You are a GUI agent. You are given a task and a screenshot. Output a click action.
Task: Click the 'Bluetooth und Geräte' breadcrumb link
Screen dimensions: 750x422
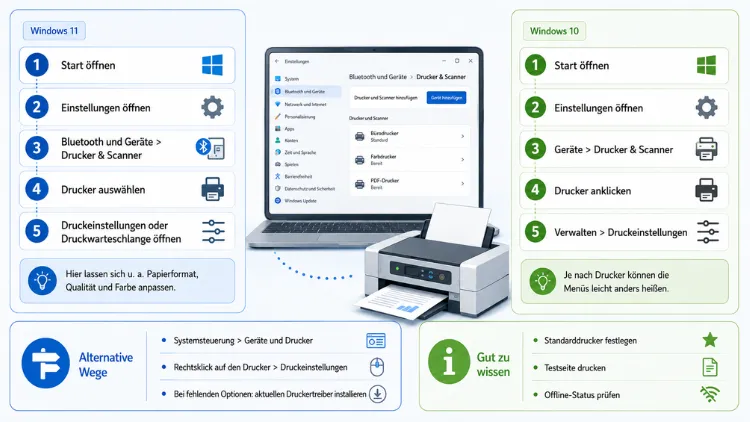coord(377,77)
